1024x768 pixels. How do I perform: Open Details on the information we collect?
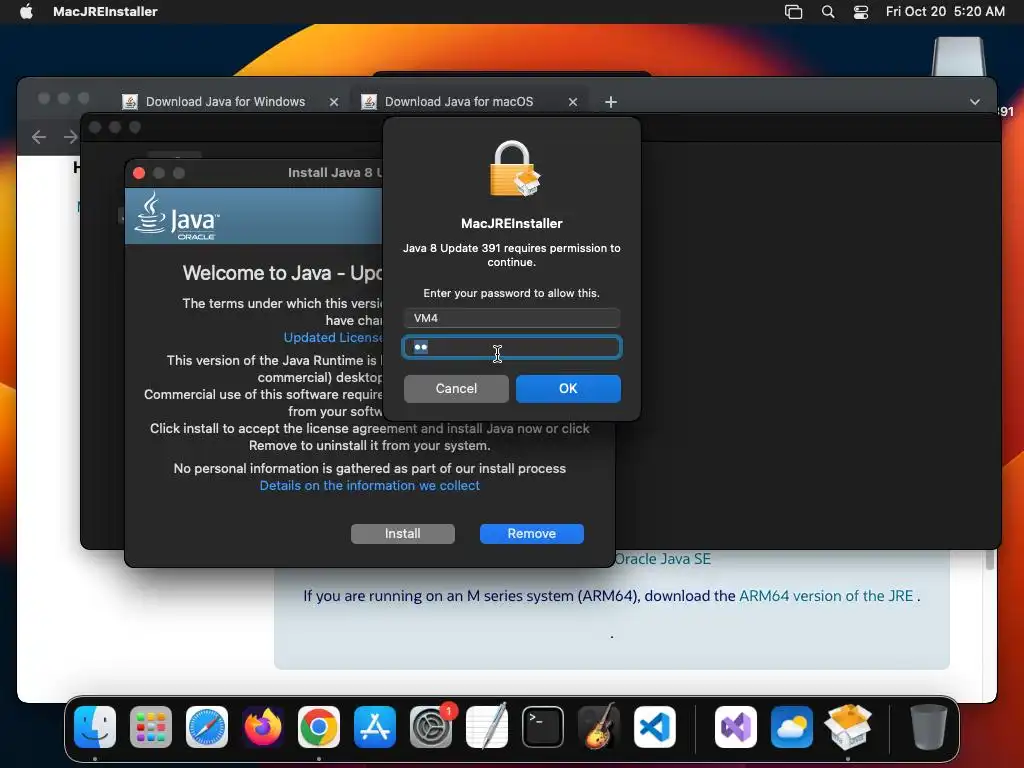tap(370, 485)
